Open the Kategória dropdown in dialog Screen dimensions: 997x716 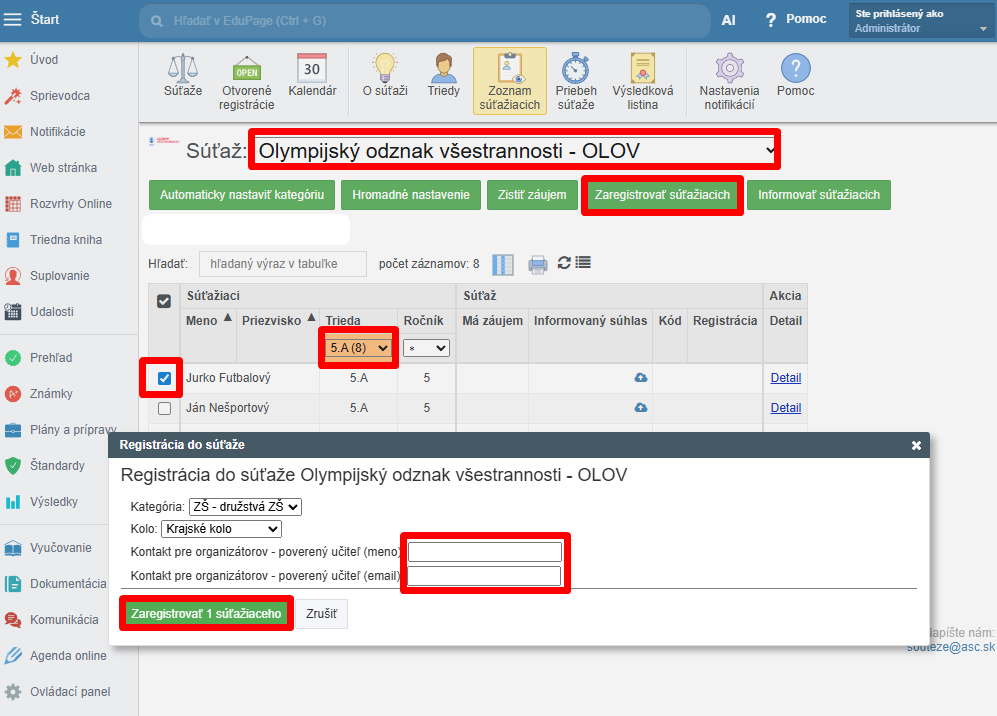tap(245, 507)
